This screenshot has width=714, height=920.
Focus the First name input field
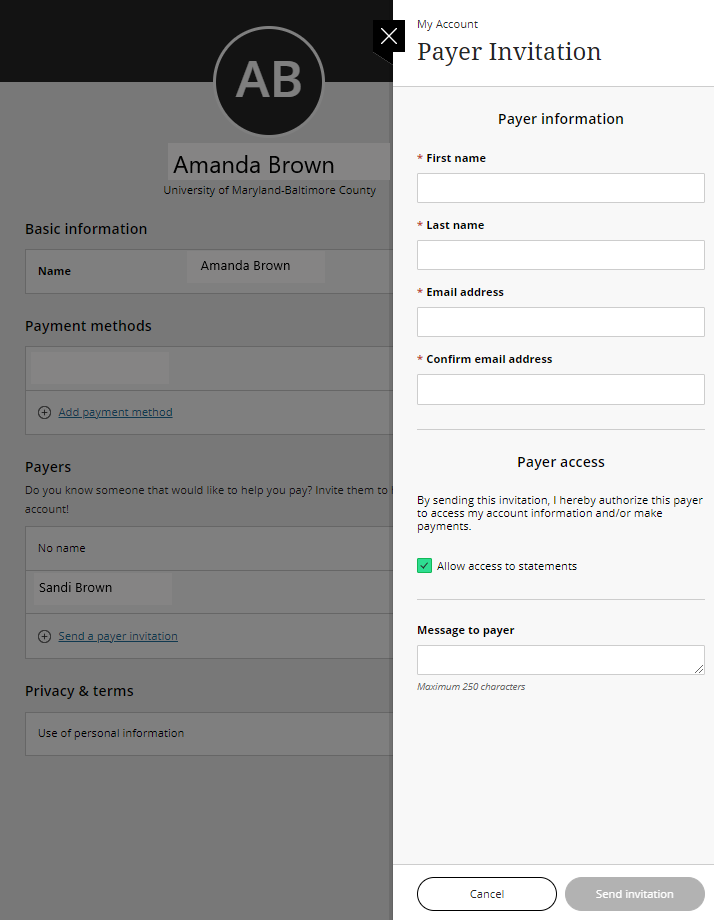pos(560,188)
